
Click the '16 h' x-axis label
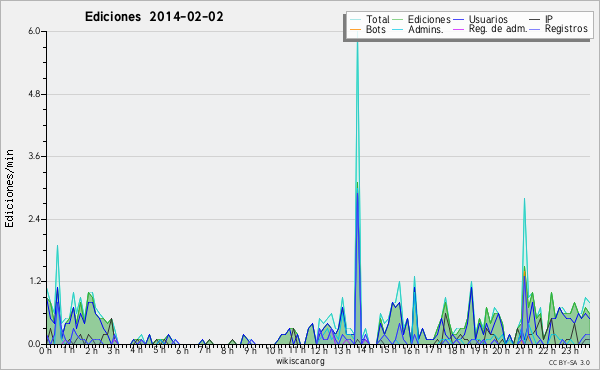point(411,350)
